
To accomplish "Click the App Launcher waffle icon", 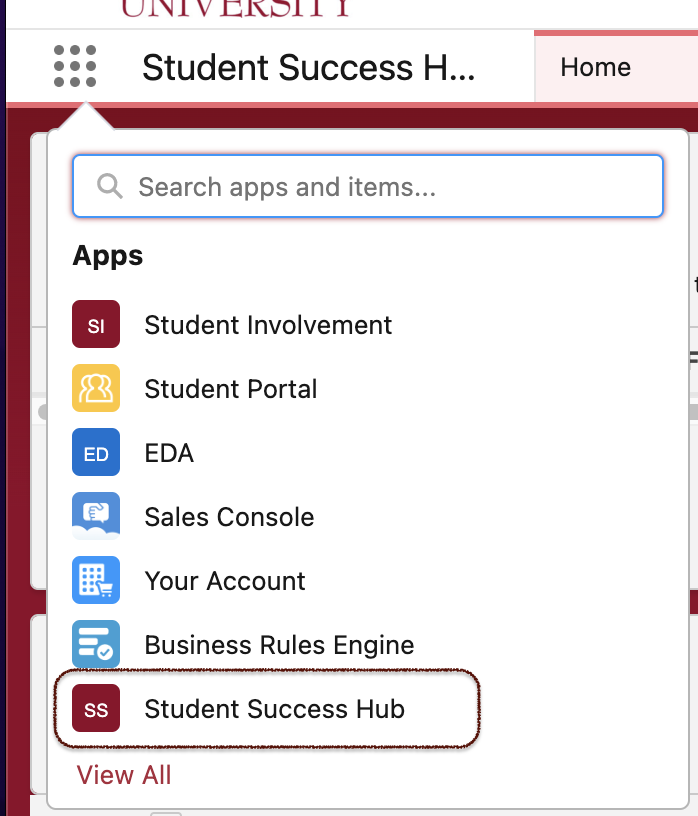I will click(75, 67).
